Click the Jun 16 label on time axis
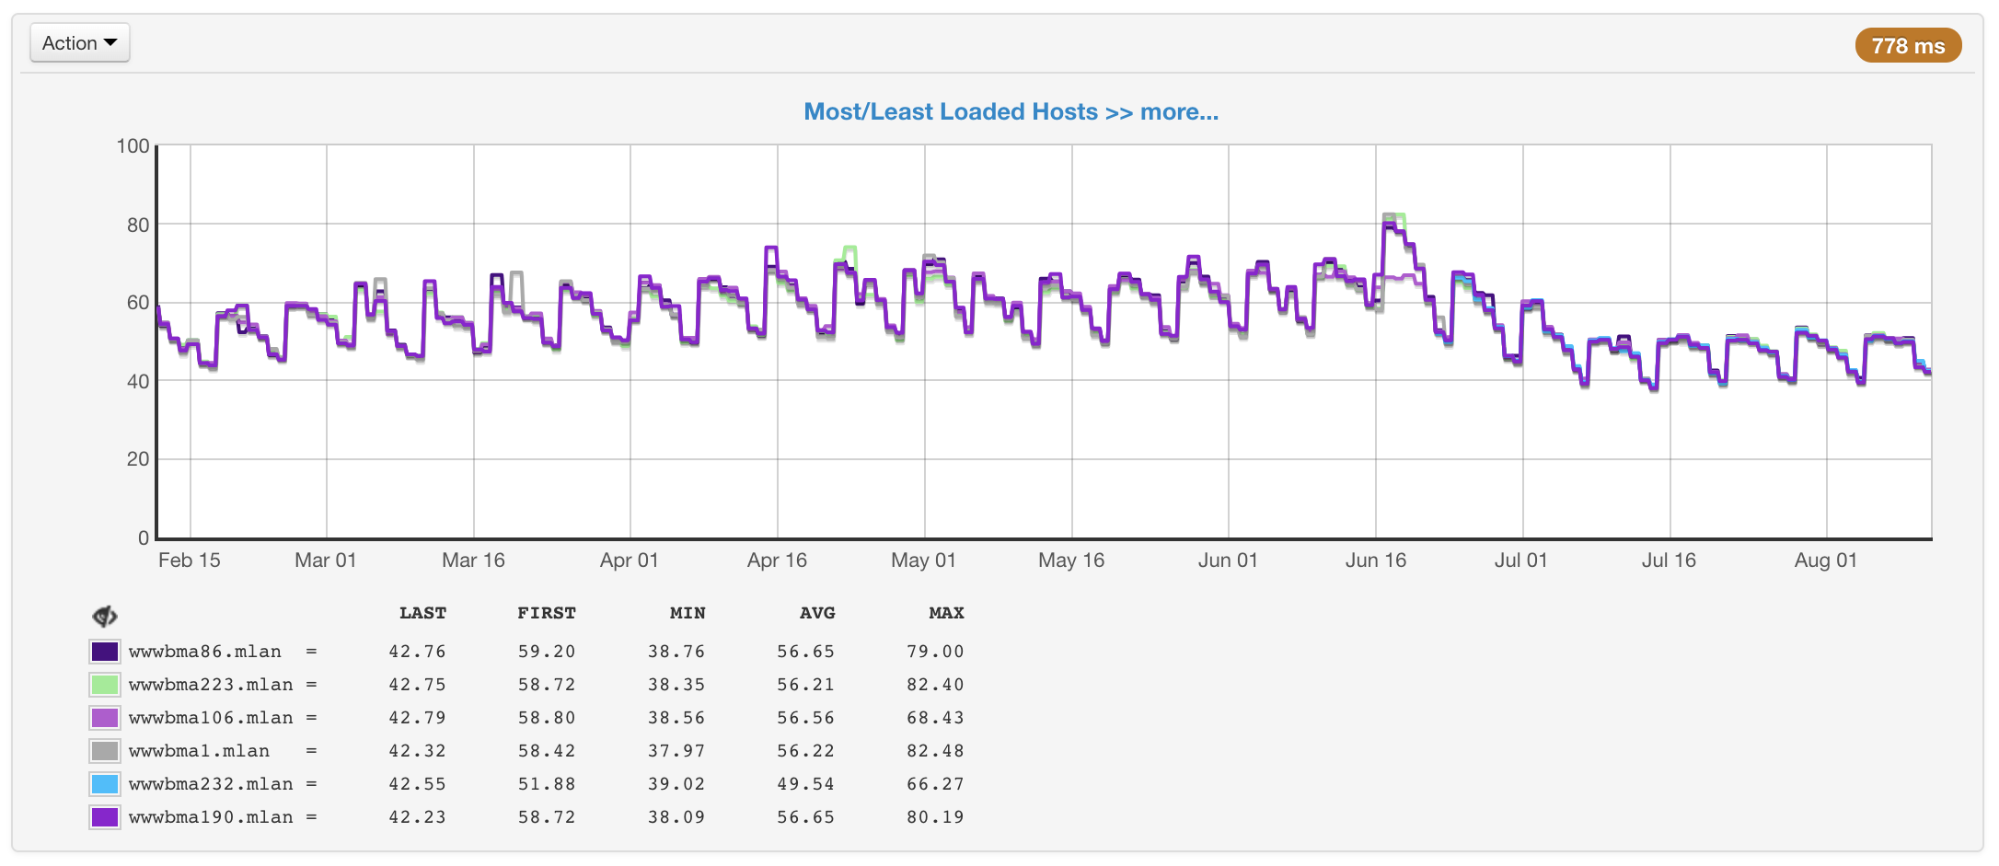1999x866 pixels. [1375, 560]
